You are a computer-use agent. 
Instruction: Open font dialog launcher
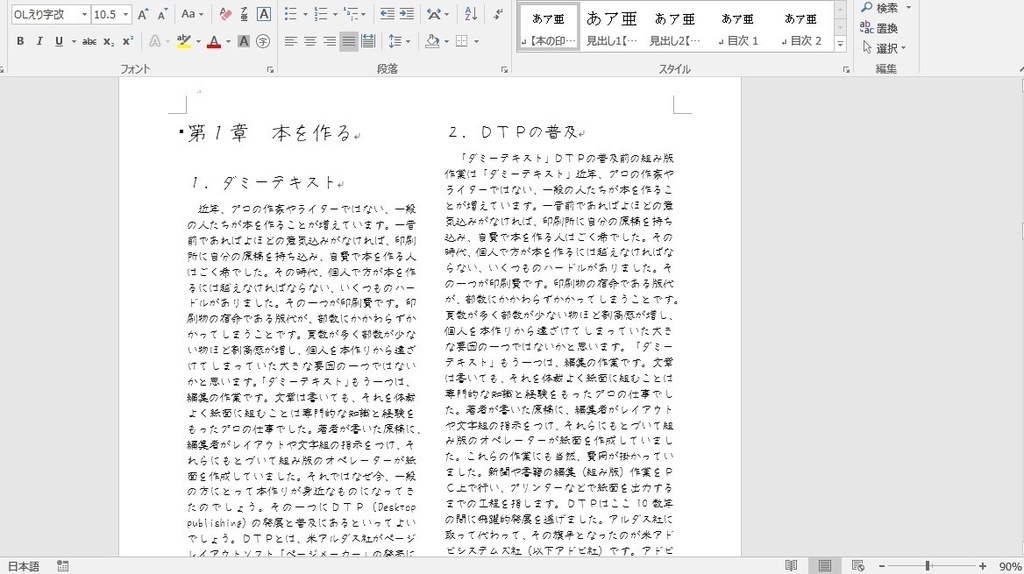point(270,69)
